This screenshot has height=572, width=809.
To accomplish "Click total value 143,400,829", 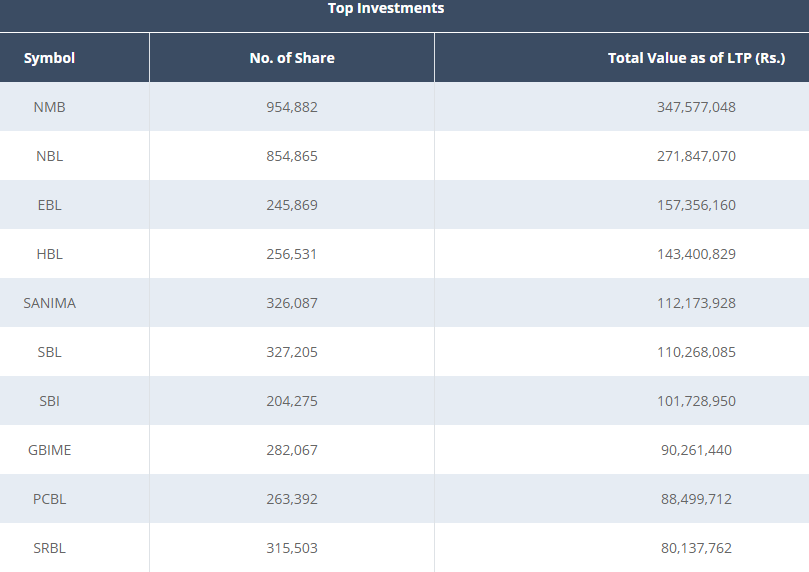I will click(x=697, y=254).
